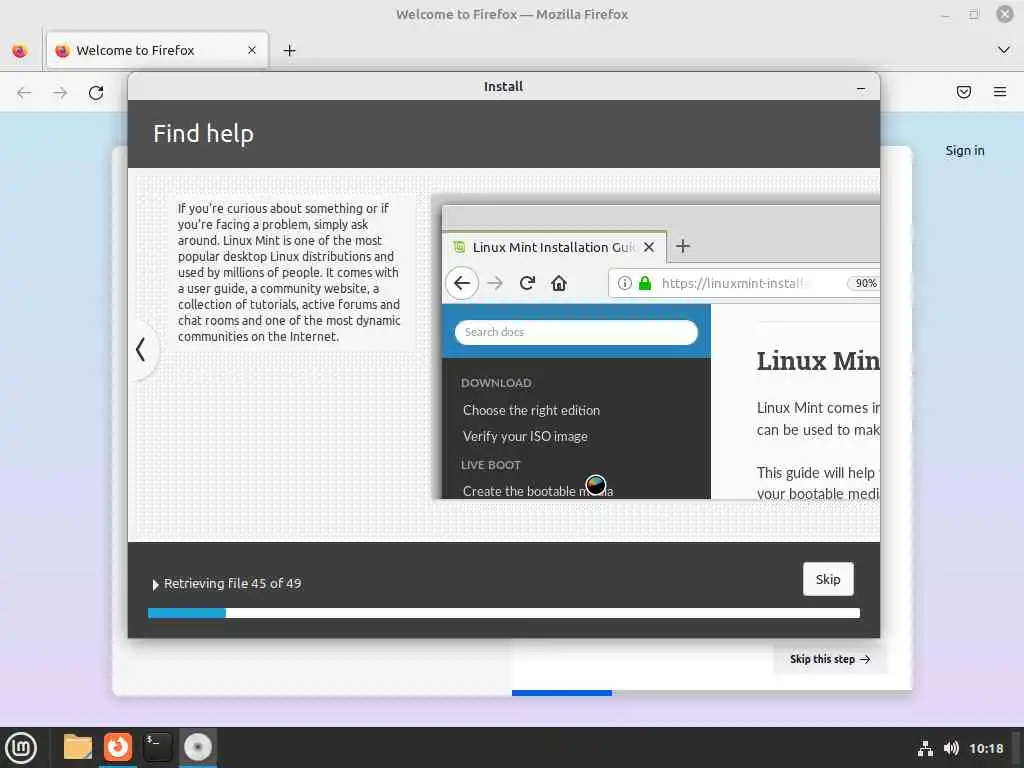This screenshot has width=1024, height=768.
Task: Open the Firefox list all tabs dropdown
Action: click(x=1003, y=50)
